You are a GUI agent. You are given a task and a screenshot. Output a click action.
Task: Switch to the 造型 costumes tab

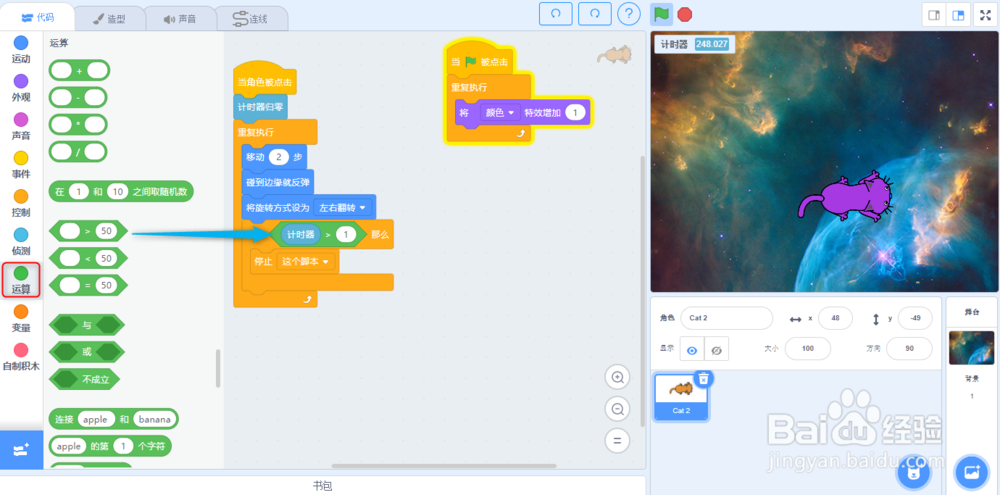click(x=109, y=18)
